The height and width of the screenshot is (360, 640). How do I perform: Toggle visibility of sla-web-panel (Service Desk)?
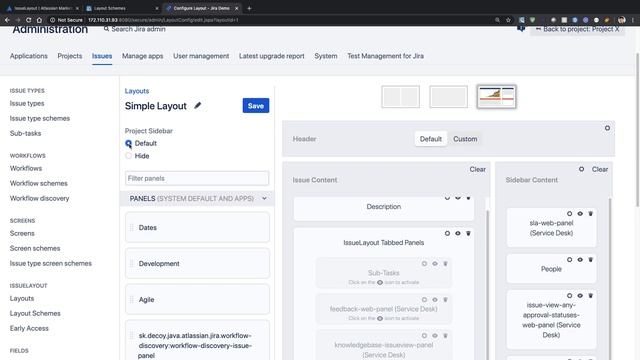tap(580, 213)
